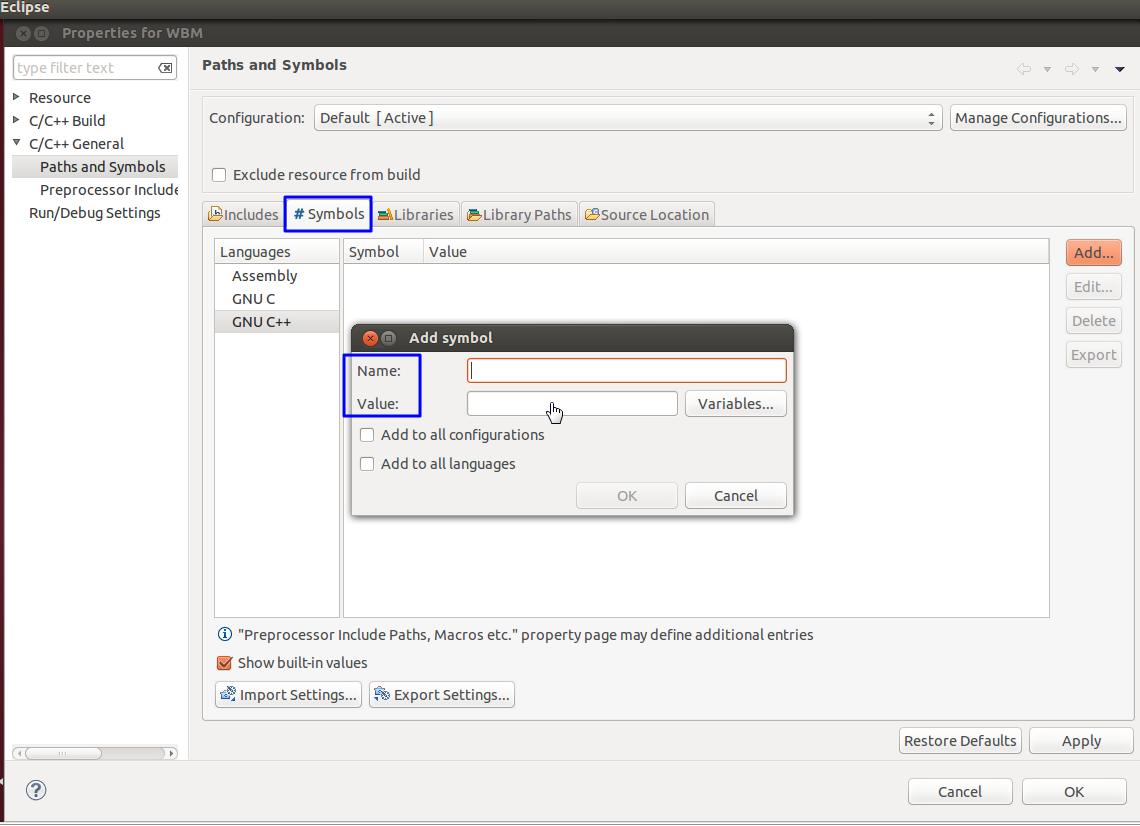Toggle Exclude resource from build checkbox

[x=219, y=175]
